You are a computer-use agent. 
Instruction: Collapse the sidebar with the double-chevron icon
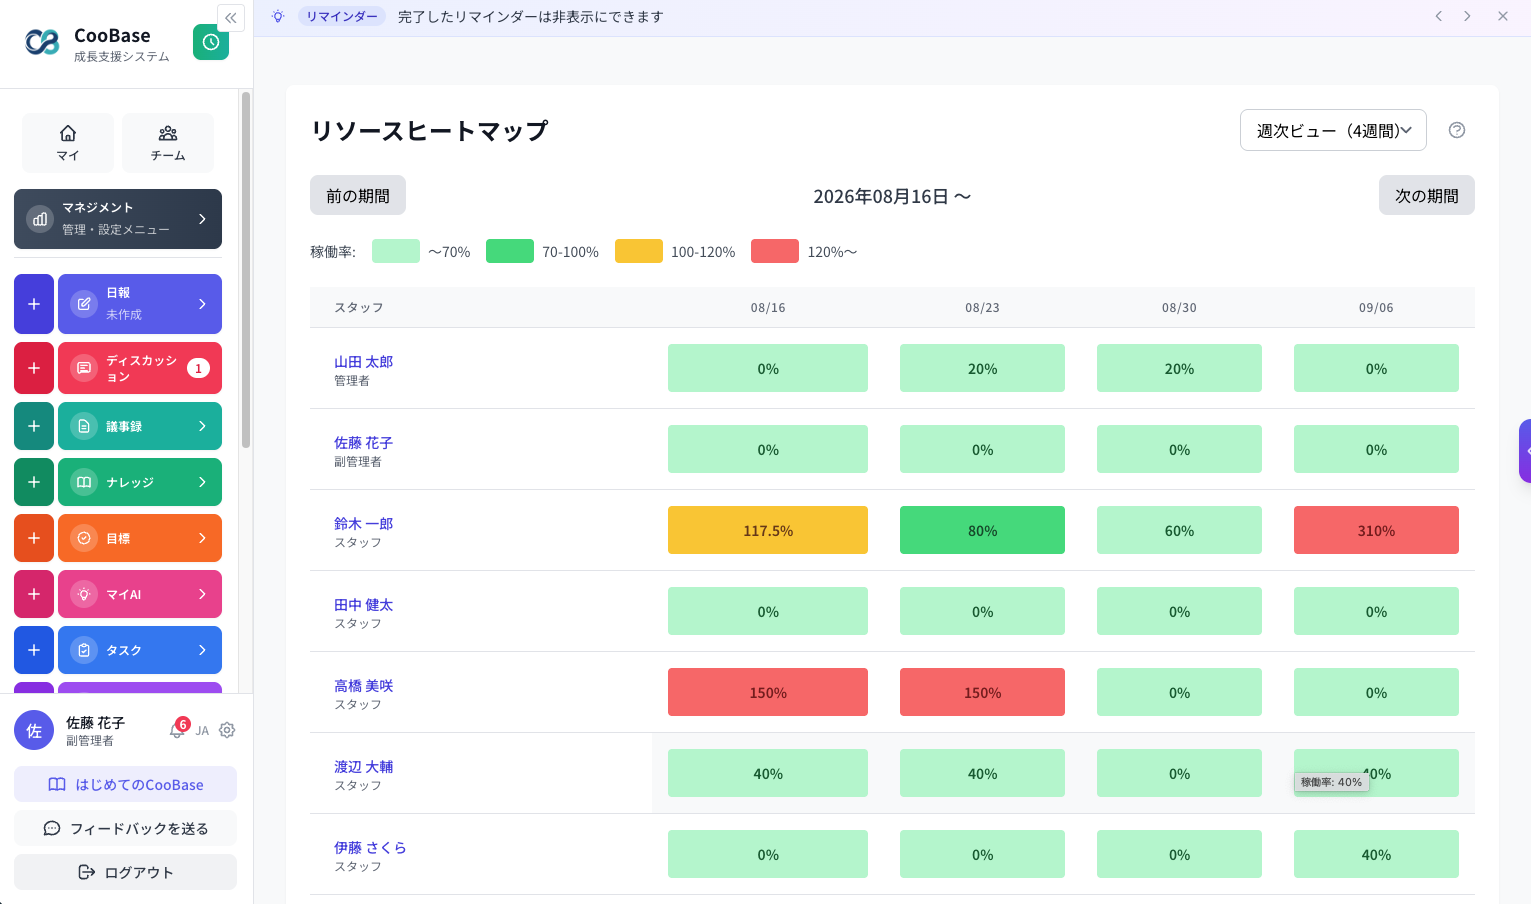click(231, 18)
